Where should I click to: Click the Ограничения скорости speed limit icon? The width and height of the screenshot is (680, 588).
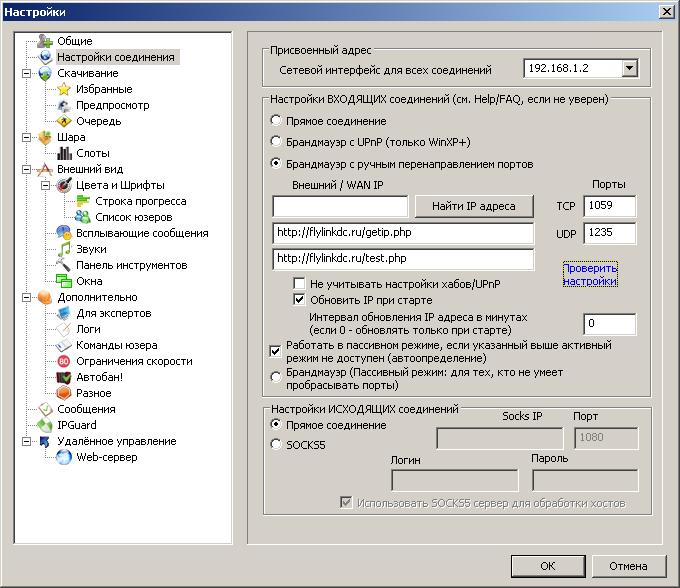64,361
